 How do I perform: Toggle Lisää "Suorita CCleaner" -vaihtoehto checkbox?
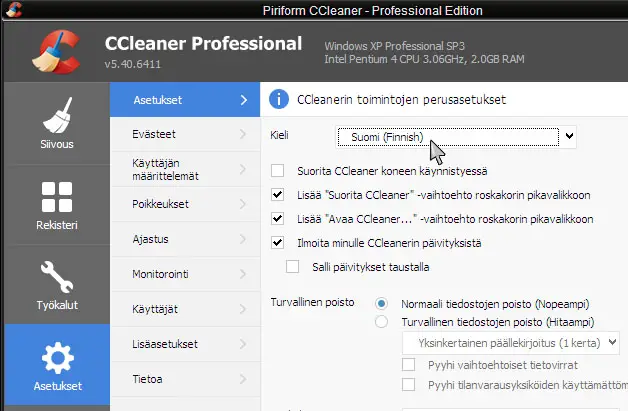pyautogui.click(x=277, y=195)
